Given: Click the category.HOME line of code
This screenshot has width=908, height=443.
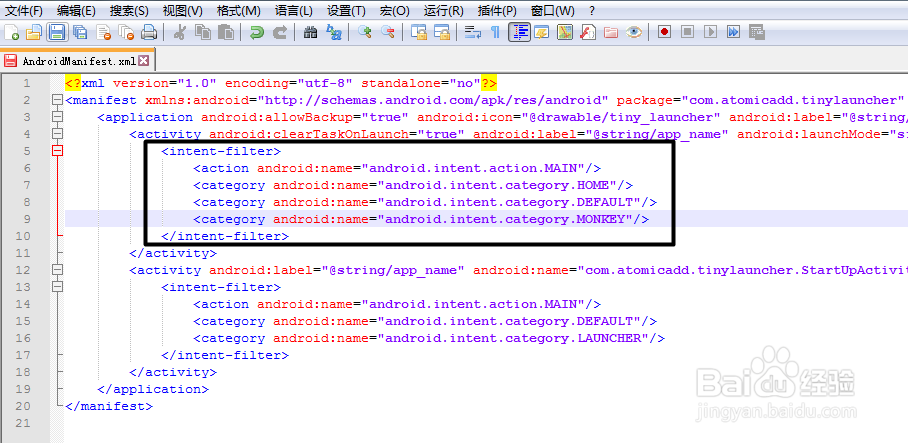Looking at the screenshot, I should point(413,185).
